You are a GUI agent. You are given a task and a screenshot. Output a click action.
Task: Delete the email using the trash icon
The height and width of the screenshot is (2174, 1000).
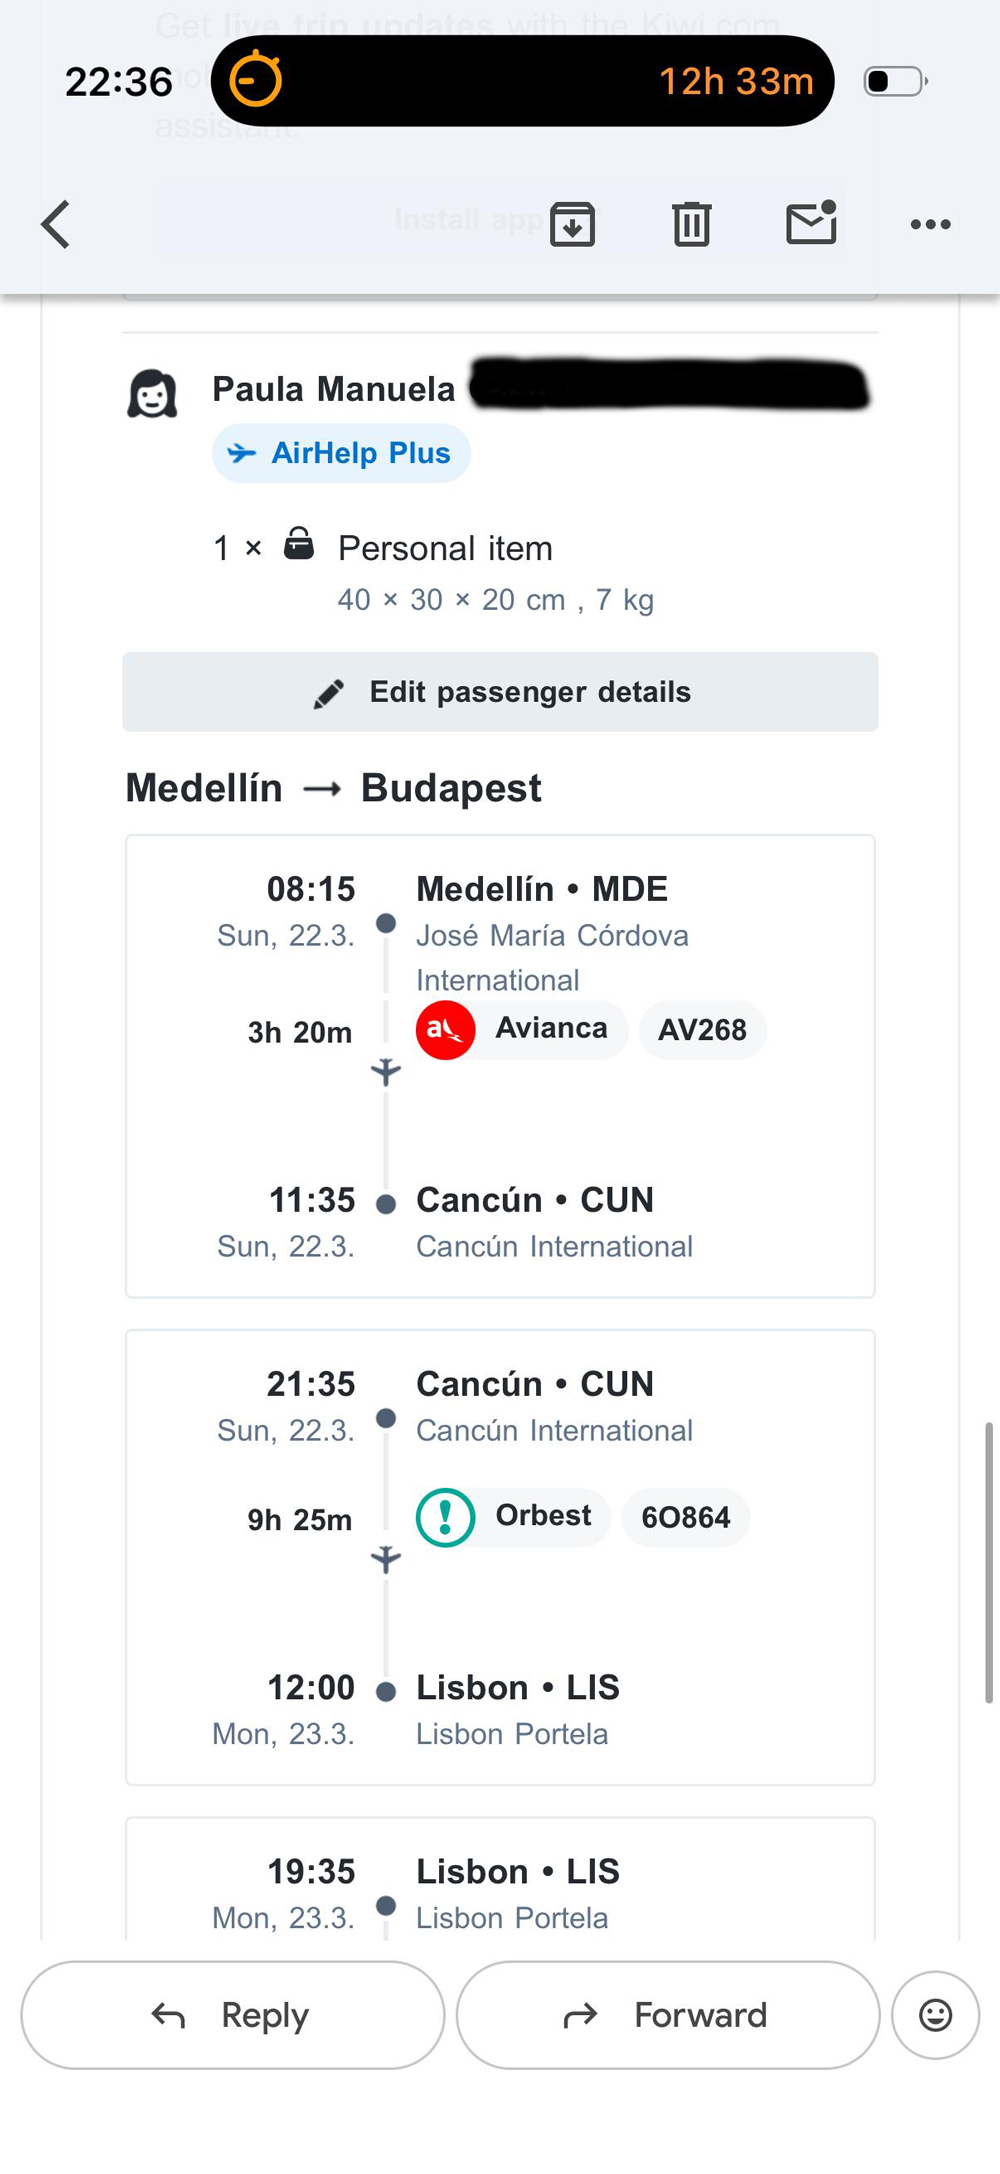click(691, 224)
